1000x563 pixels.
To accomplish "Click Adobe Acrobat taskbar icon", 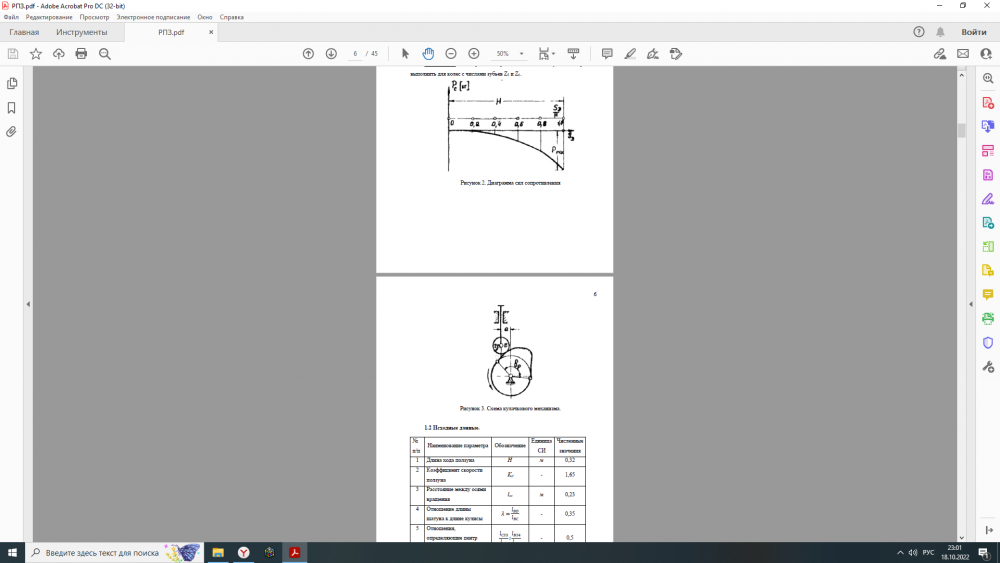I will pos(295,553).
